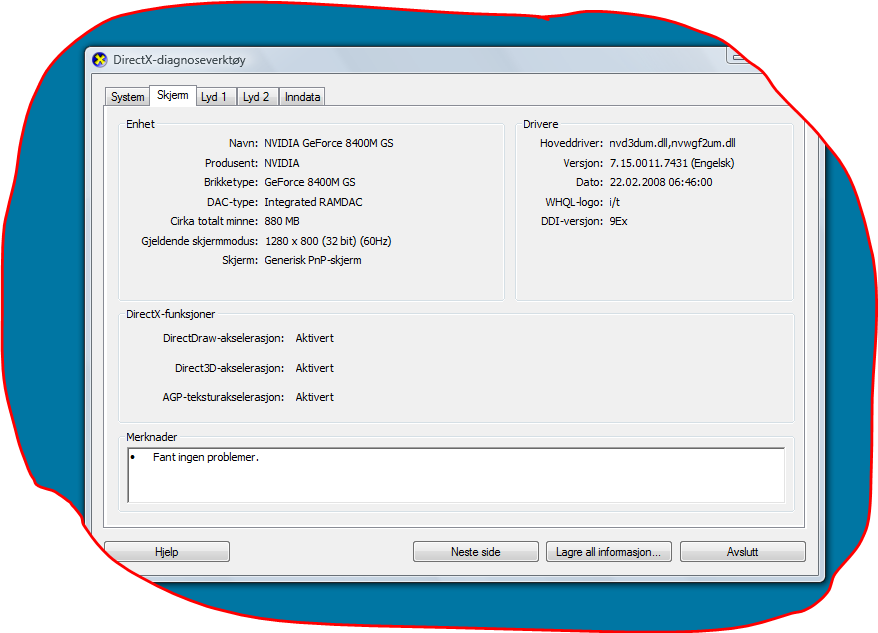Click the DirectX icon in title bar

(x=100, y=60)
